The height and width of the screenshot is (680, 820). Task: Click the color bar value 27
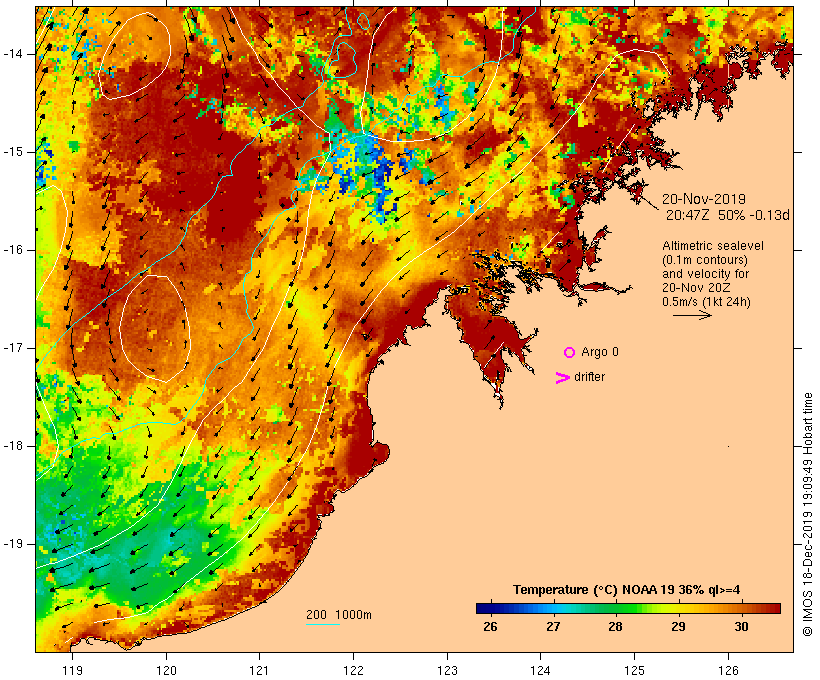(553, 627)
